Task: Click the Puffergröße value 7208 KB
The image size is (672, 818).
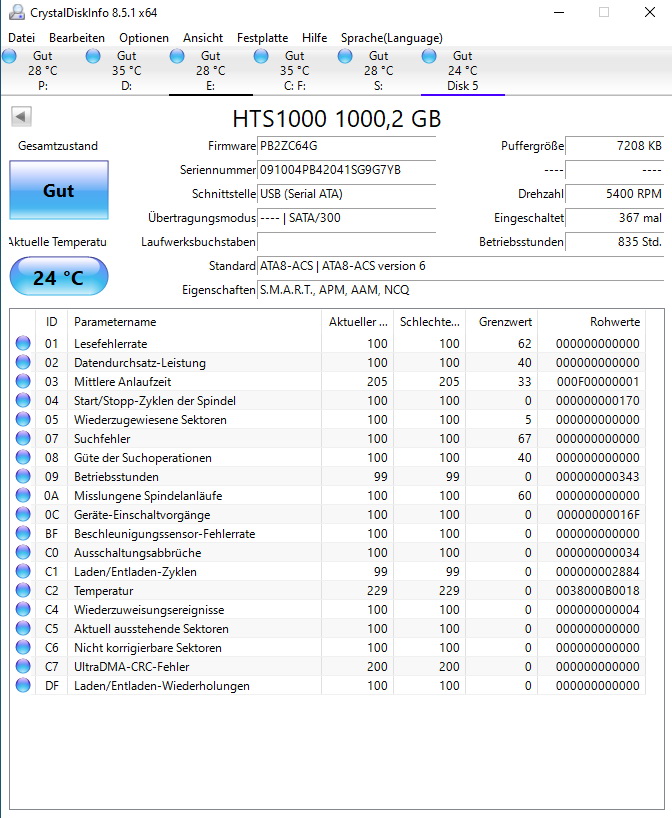Action: [x=615, y=146]
